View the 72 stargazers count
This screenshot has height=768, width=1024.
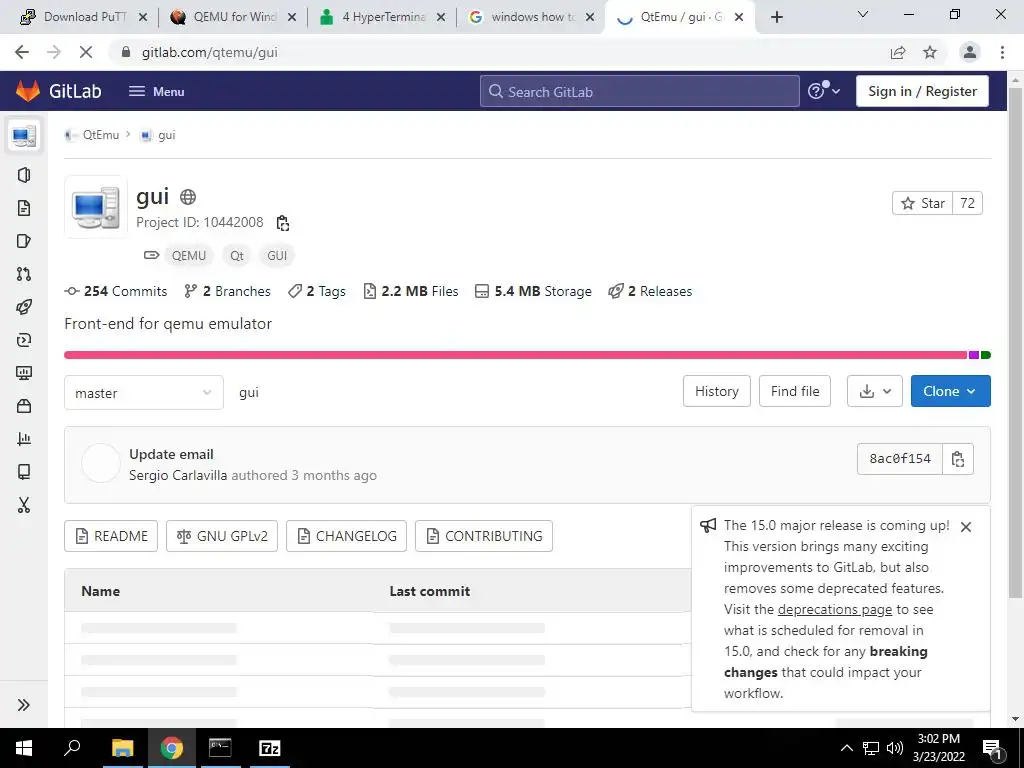pyautogui.click(x=967, y=203)
